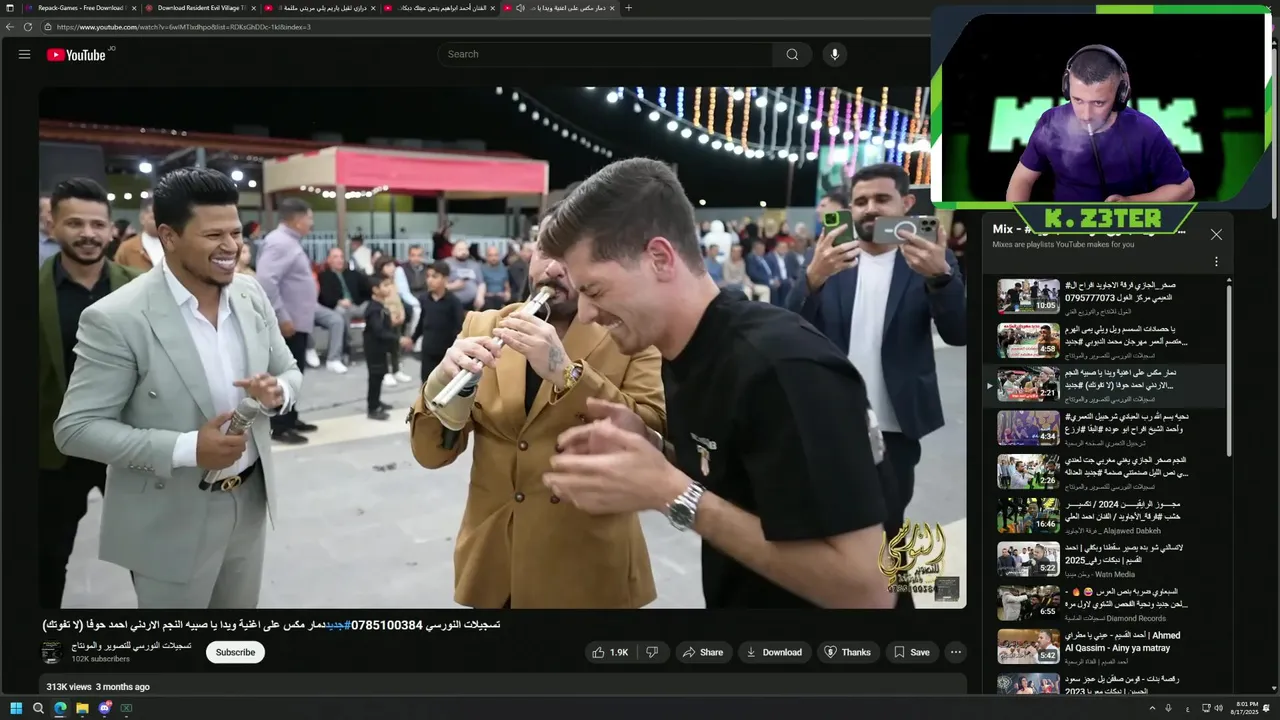The height and width of the screenshot is (720, 1280).
Task: Open a new browser tab
Action: coord(628,8)
